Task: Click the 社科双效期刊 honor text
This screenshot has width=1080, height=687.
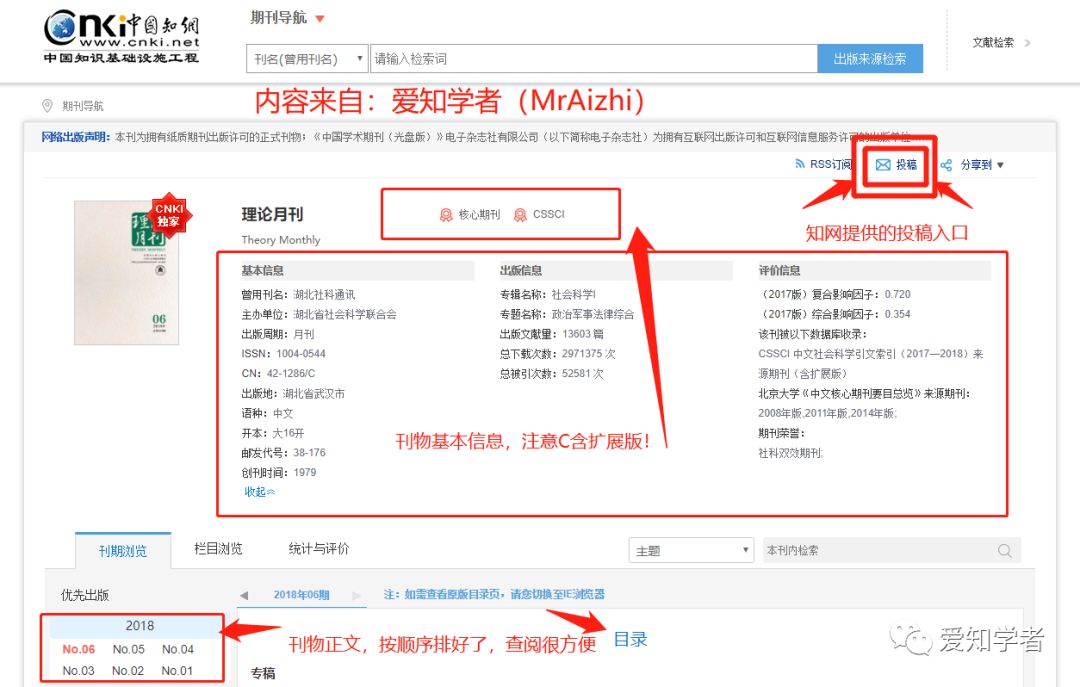Action: click(790, 453)
